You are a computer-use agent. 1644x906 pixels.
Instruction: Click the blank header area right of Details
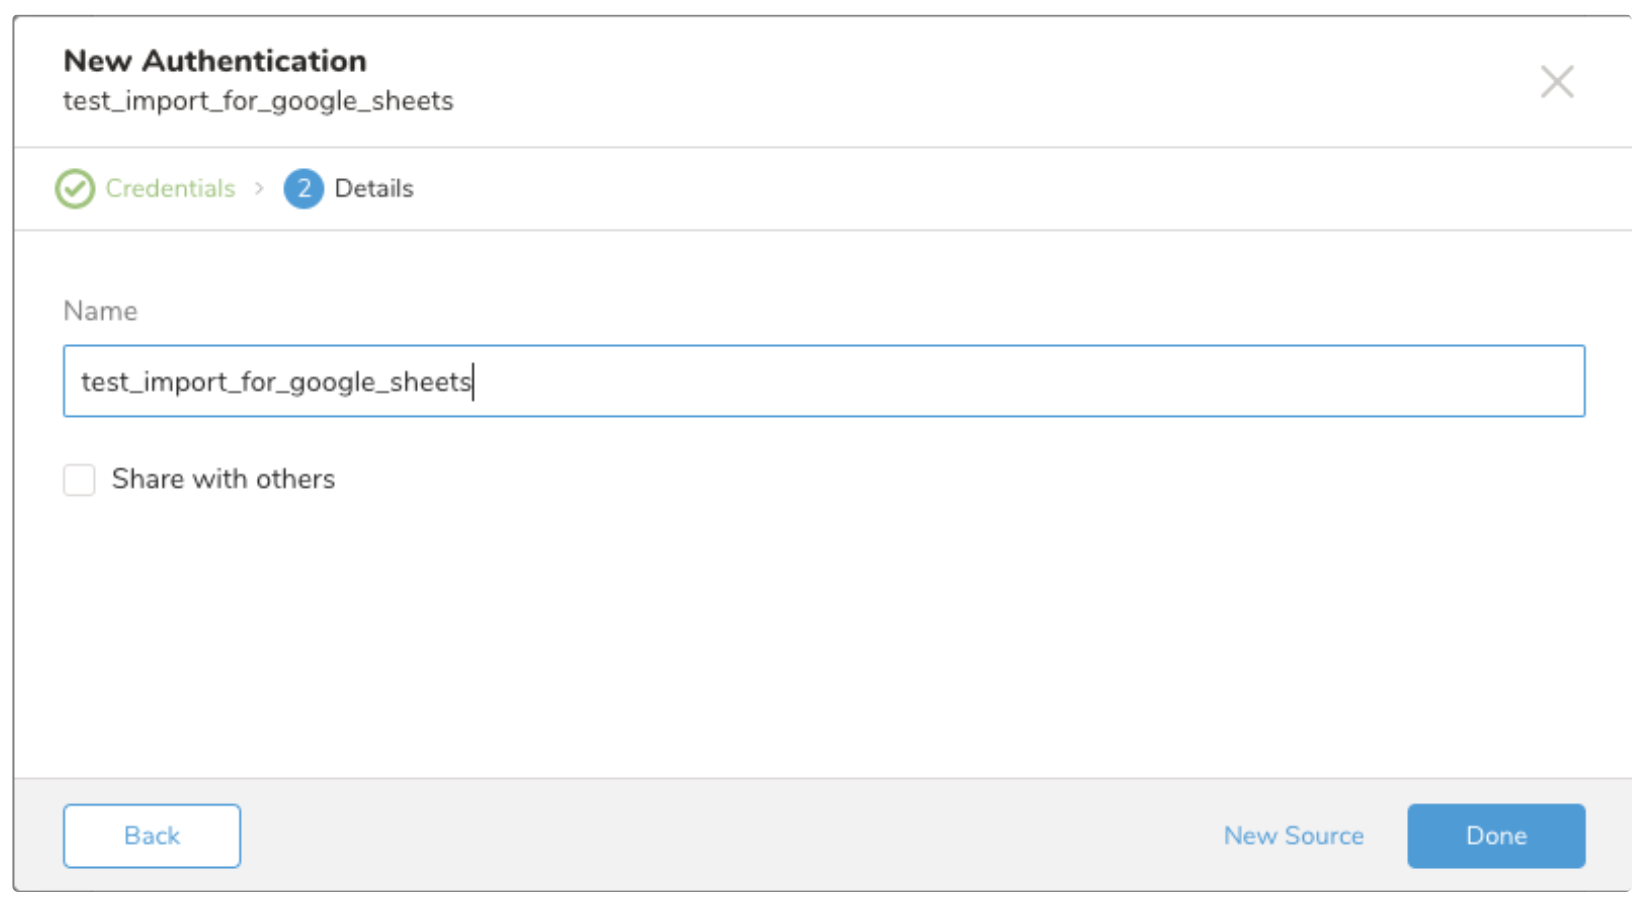[x=1000, y=189]
